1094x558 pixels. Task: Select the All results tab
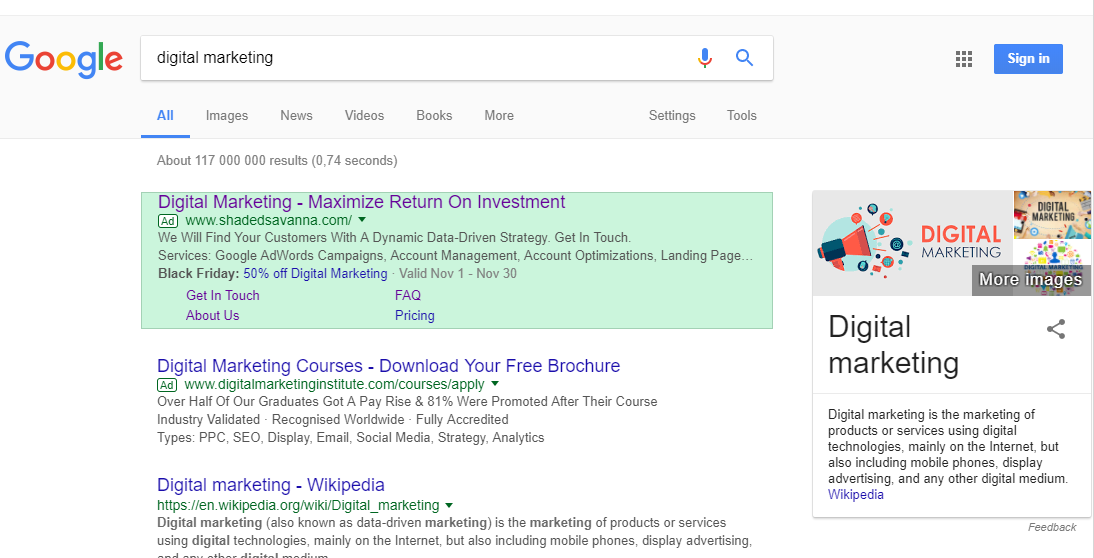click(x=165, y=116)
